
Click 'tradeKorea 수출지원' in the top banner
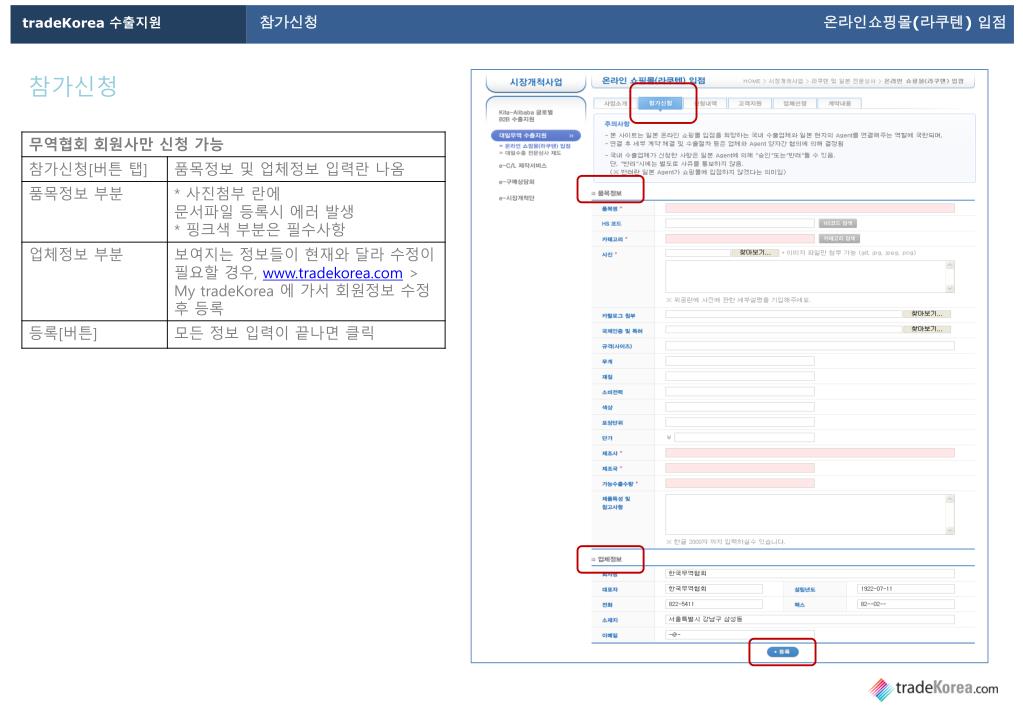[x=91, y=23]
